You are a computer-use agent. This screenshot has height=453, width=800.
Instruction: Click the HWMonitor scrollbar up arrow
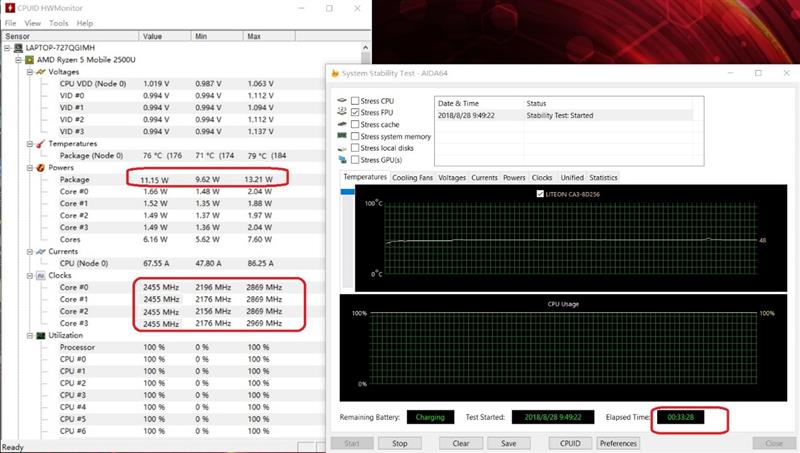(x=365, y=47)
